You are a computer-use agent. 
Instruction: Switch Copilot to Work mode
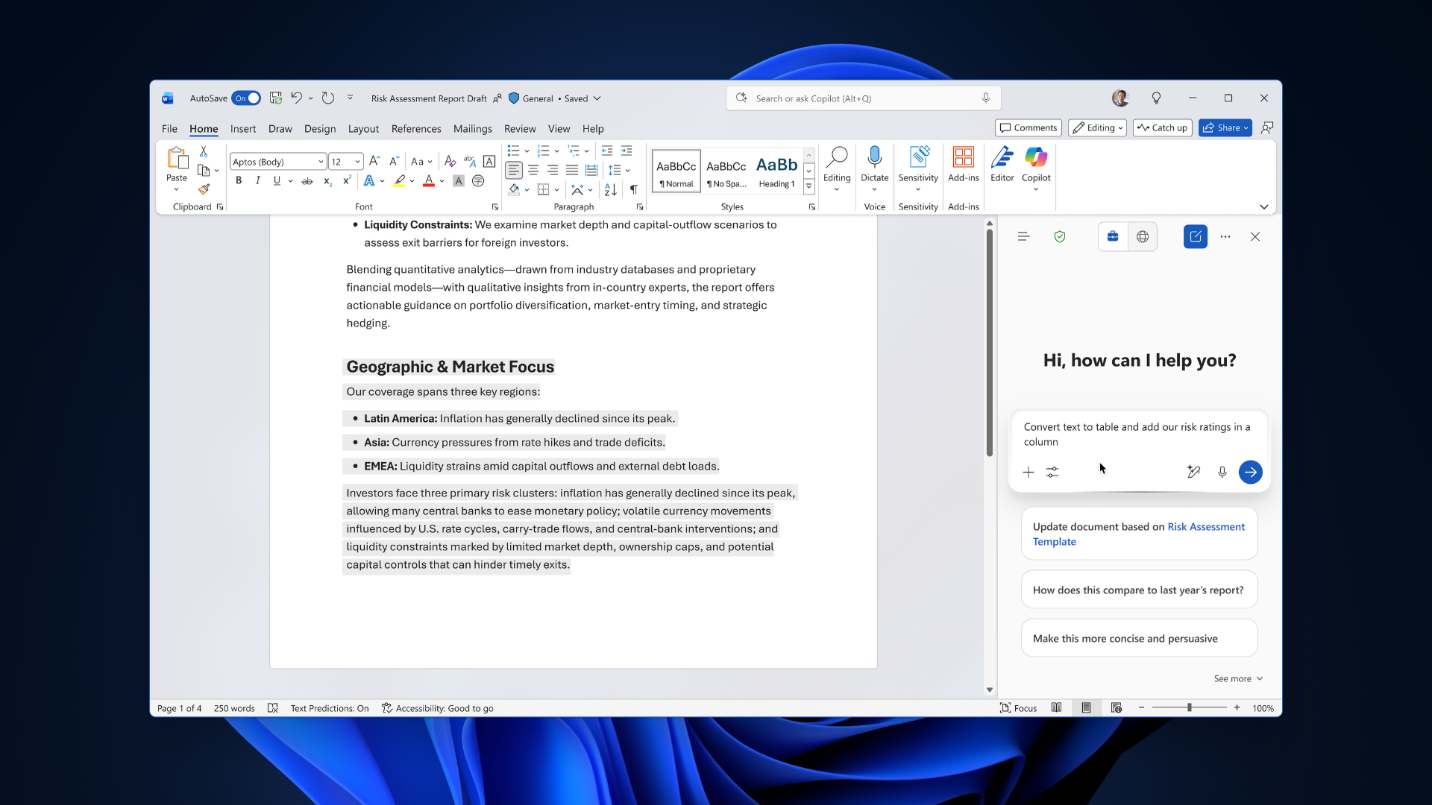point(1113,237)
